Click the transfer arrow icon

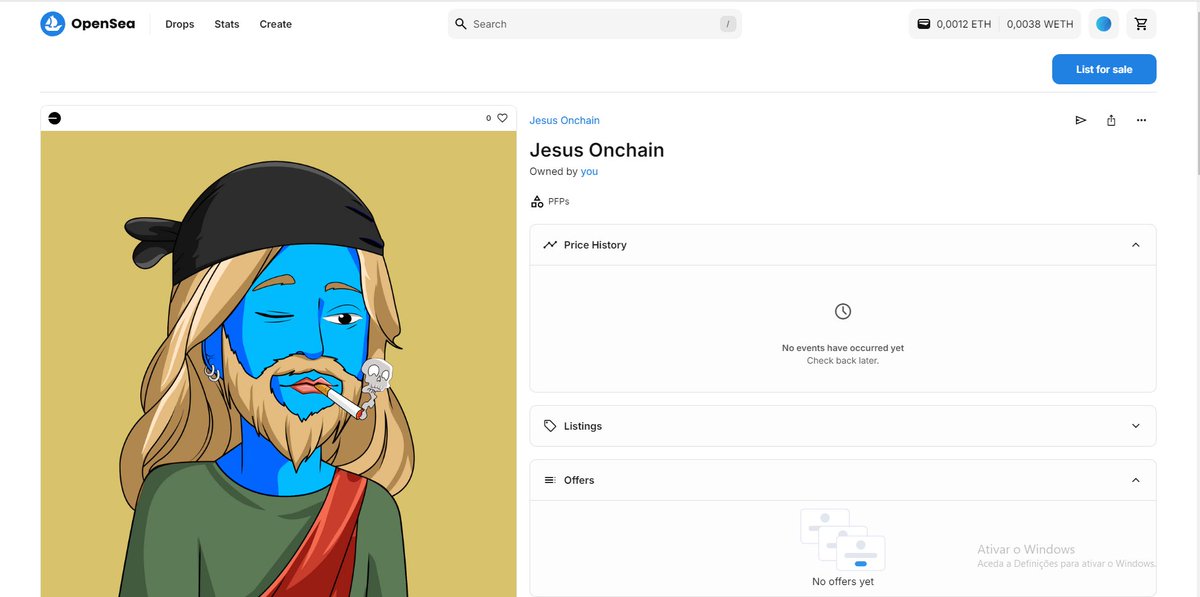[x=1081, y=120]
